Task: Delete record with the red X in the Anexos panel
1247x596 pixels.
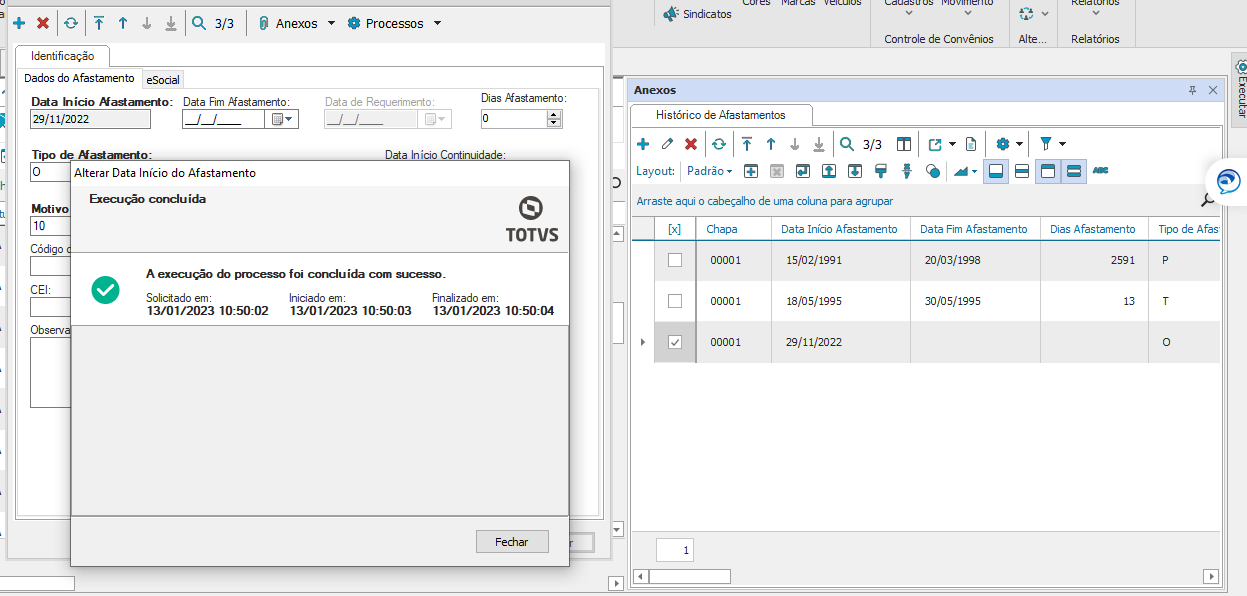Action: click(690, 144)
